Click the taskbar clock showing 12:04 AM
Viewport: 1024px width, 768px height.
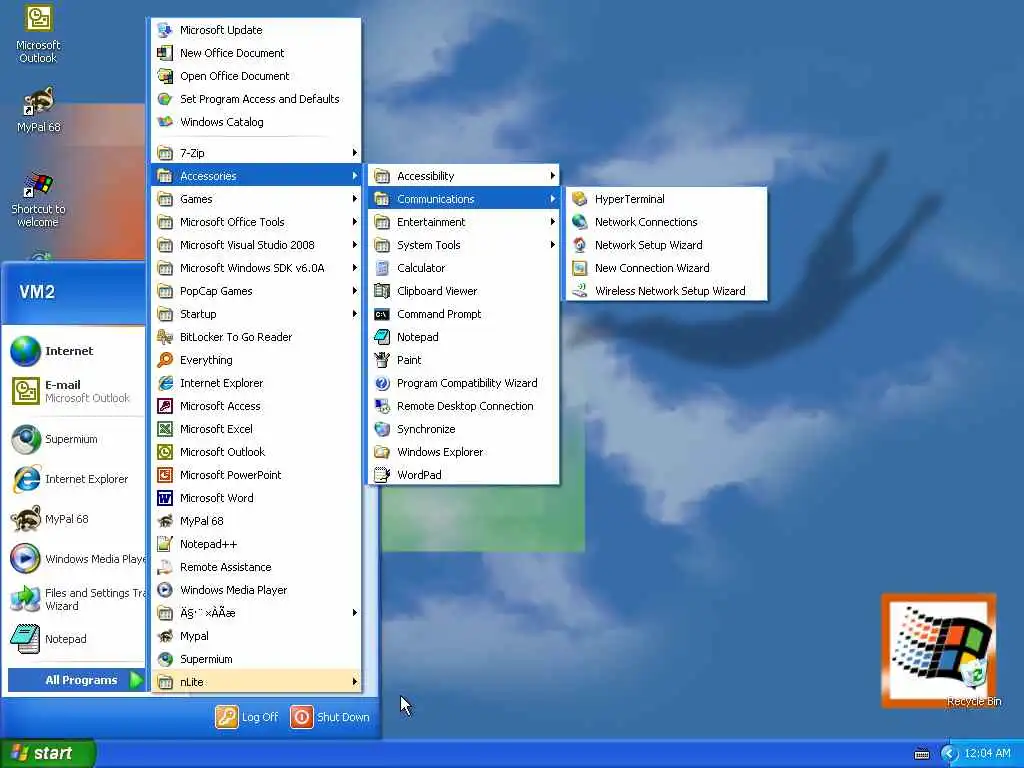(x=987, y=754)
